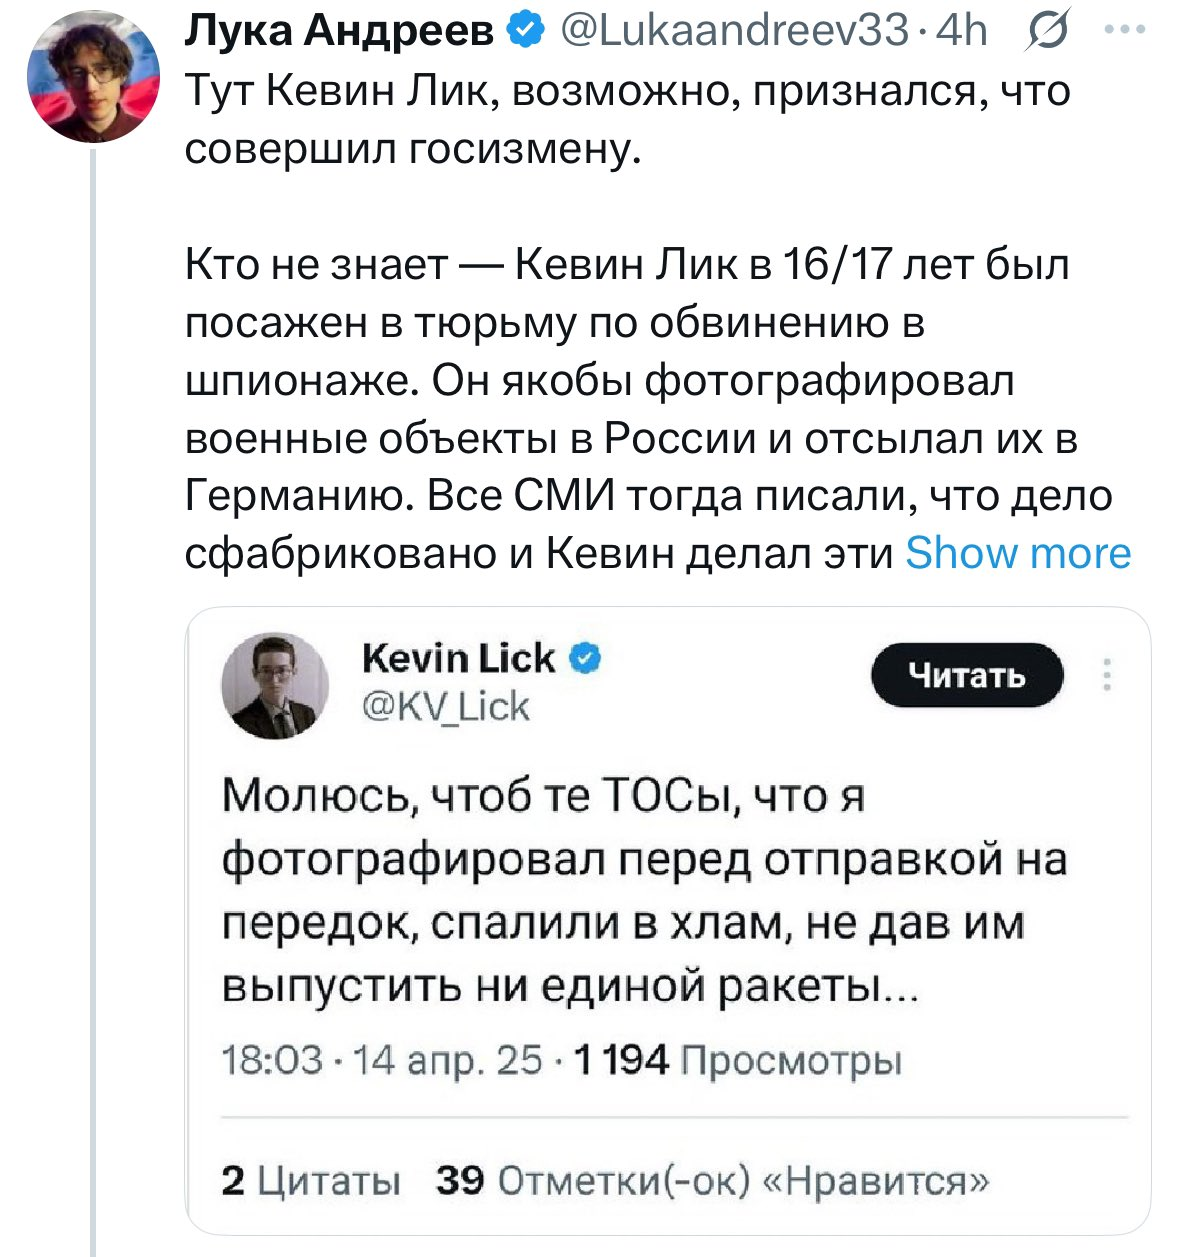Click Kevin Lick's verified checkmark badge
Viewport: 1179px width, 1257px height.
(585, 659)
